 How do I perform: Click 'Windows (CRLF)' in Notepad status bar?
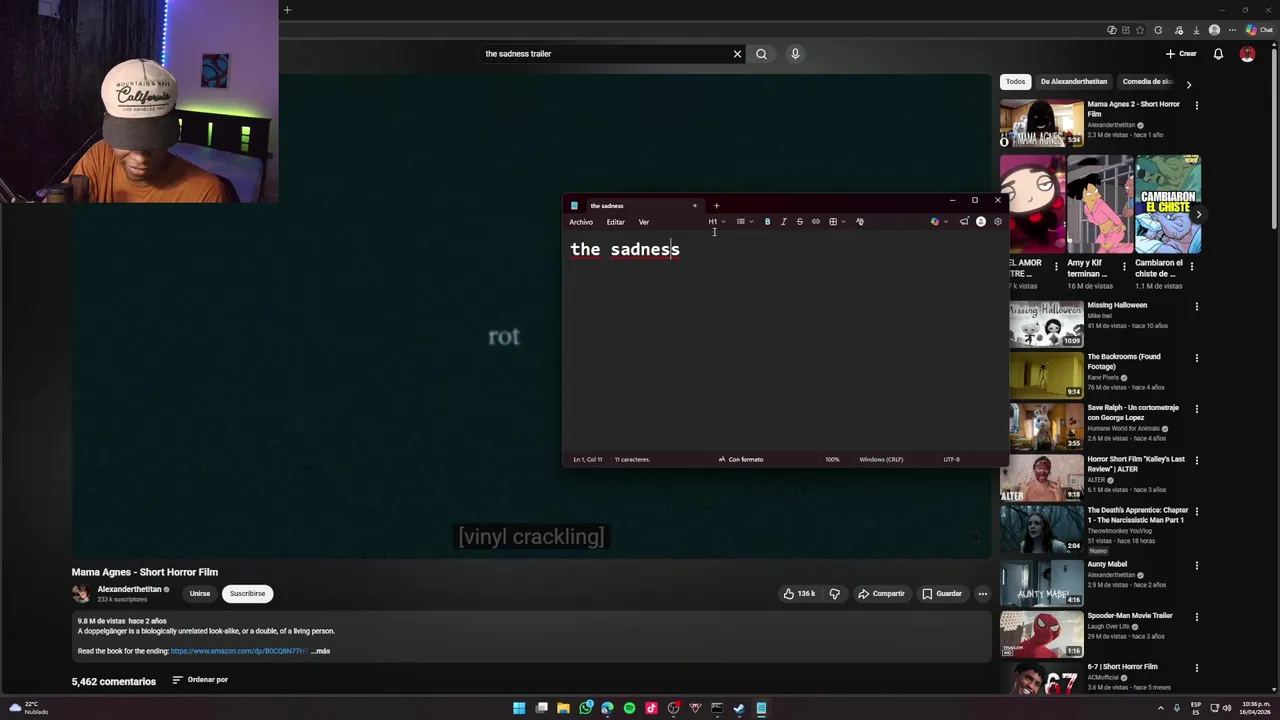click(881, 459)
